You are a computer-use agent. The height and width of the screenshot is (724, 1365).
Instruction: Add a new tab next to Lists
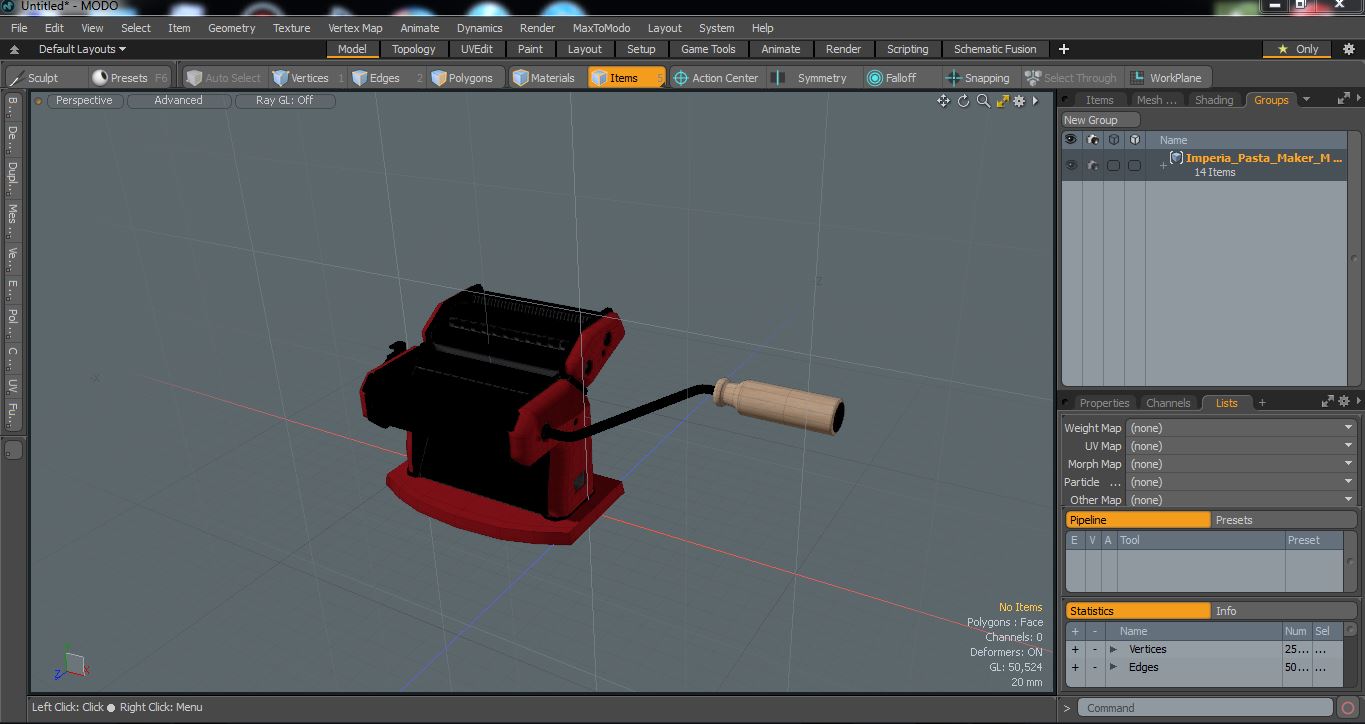pyautogui.click(x=1262, y=403)
